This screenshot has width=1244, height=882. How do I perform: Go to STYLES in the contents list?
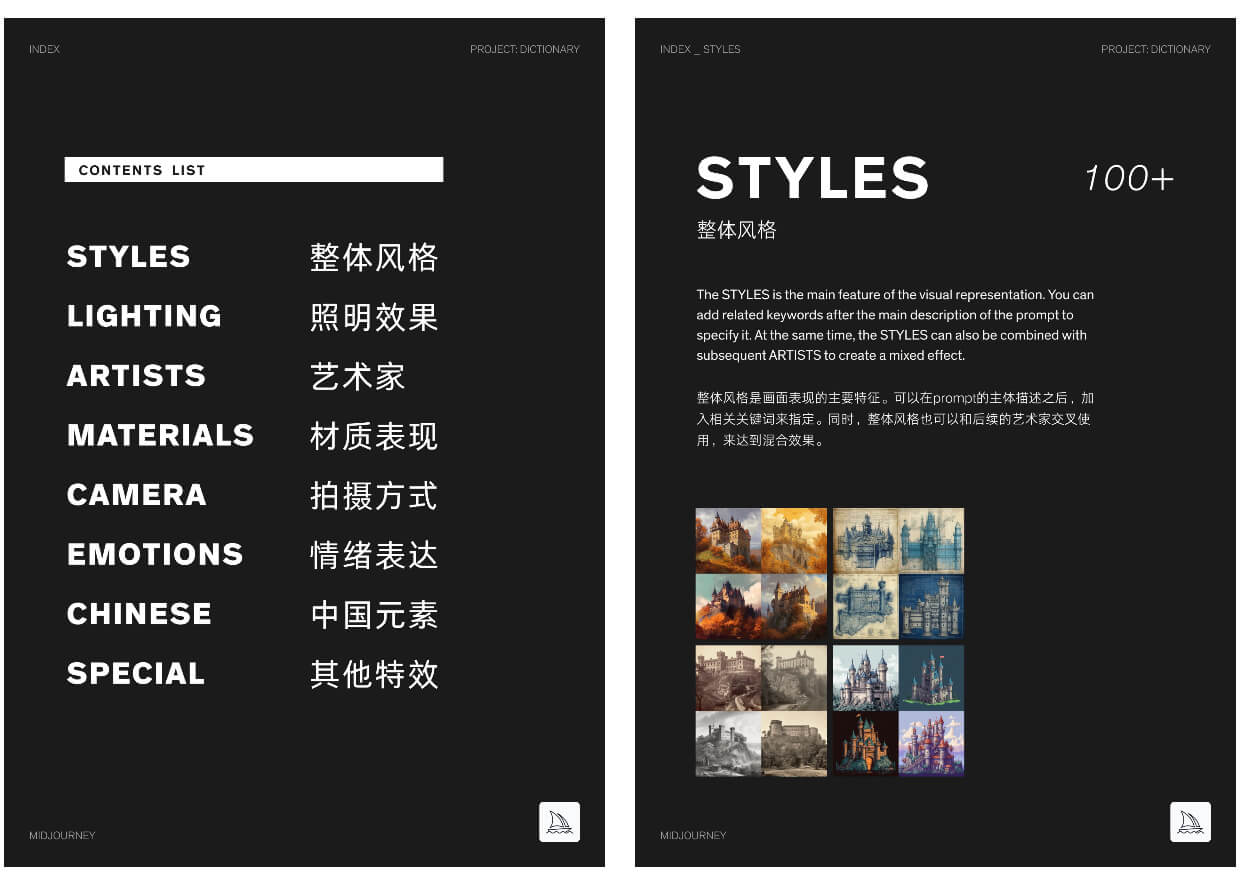[129, 257]
